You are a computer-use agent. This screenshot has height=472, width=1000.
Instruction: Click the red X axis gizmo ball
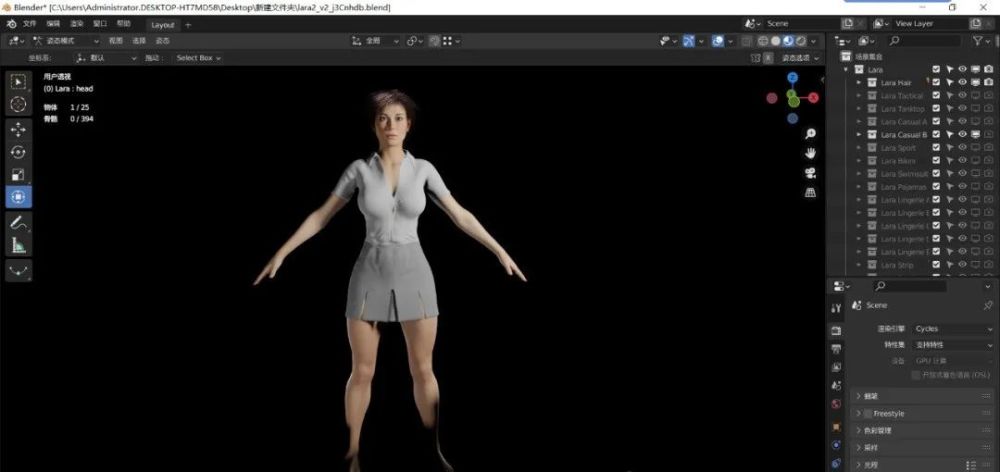[813, 98]
